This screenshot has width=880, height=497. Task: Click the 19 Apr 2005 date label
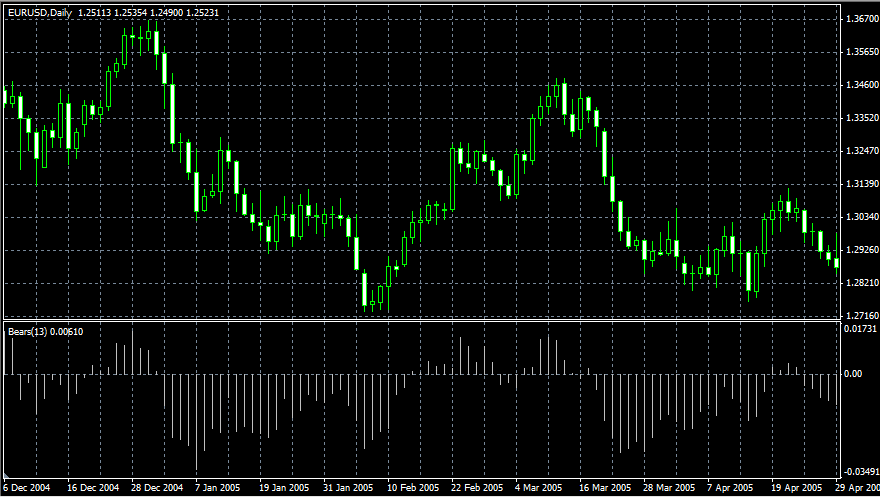tap(797, 487)
